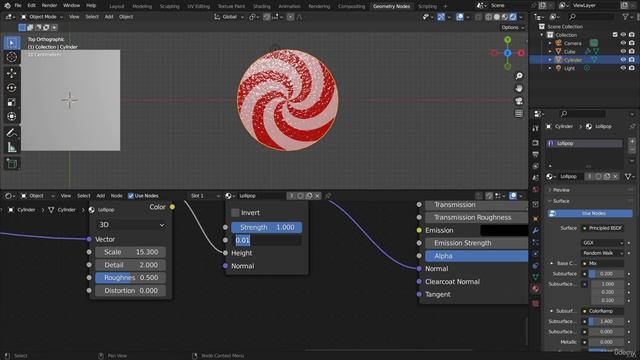
Task: Disable Light in renders camera icon
Action: click(631, 68)
